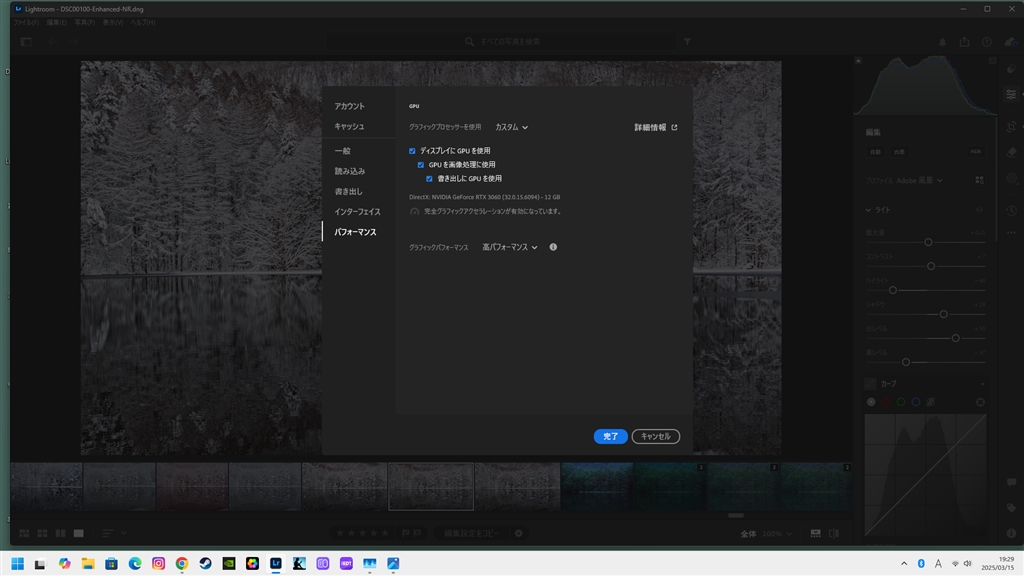Switch to Photo Grid view icon

pyautogui.click(x=24, y=534)
